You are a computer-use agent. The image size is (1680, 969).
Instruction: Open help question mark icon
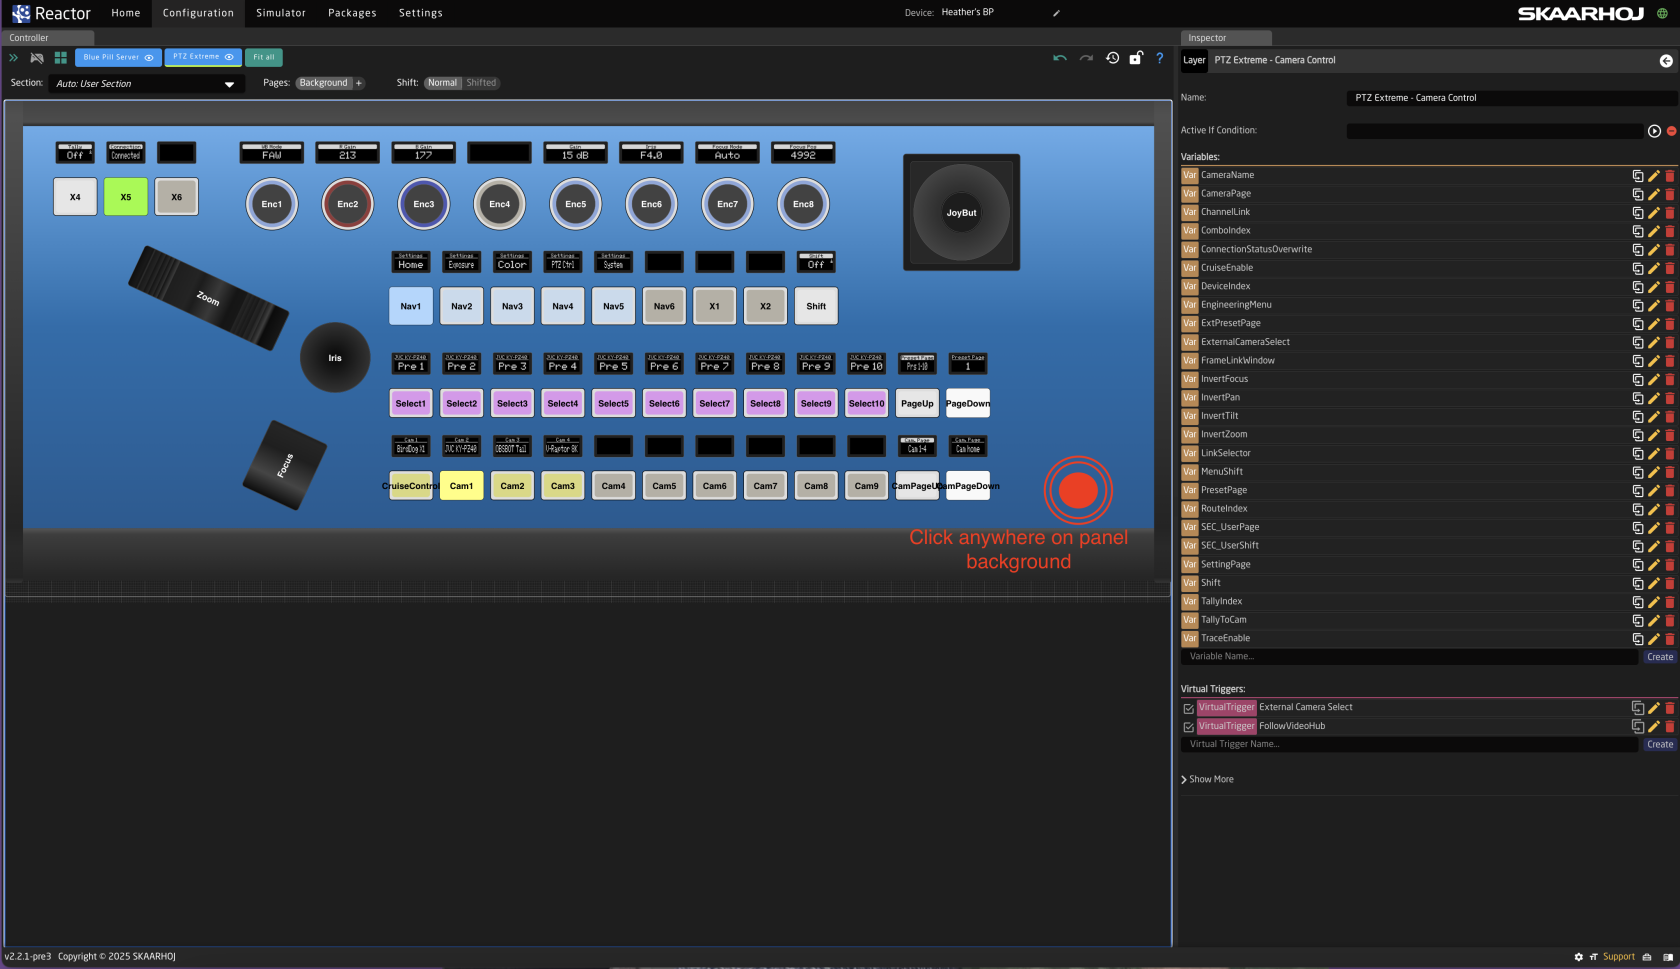(1160, 58)
